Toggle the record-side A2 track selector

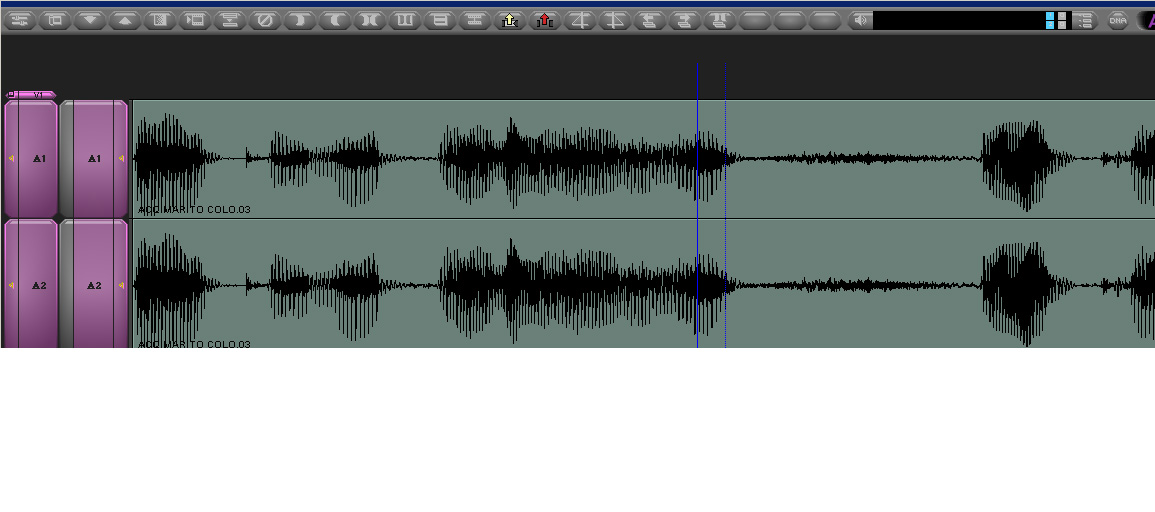point(94,285)
